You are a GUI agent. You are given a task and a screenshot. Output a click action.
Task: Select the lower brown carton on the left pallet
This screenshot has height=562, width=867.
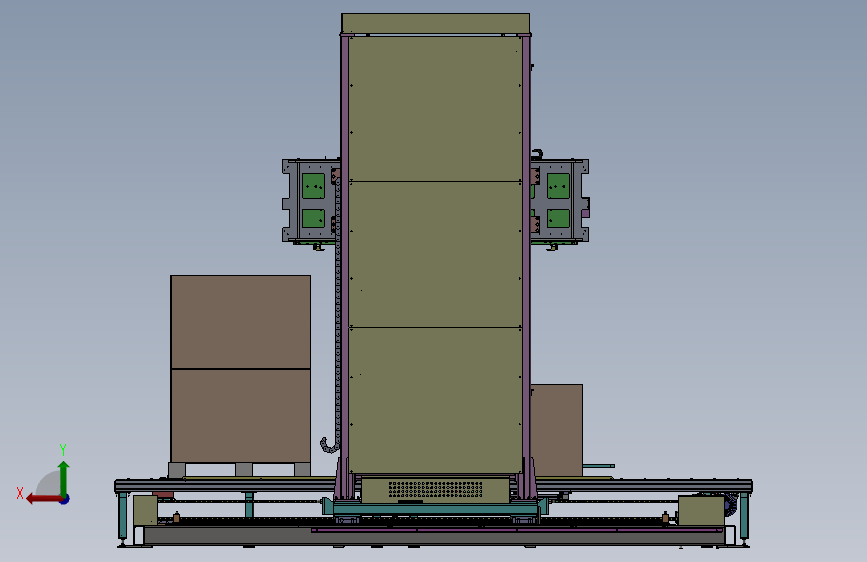[x=241, y=416]
